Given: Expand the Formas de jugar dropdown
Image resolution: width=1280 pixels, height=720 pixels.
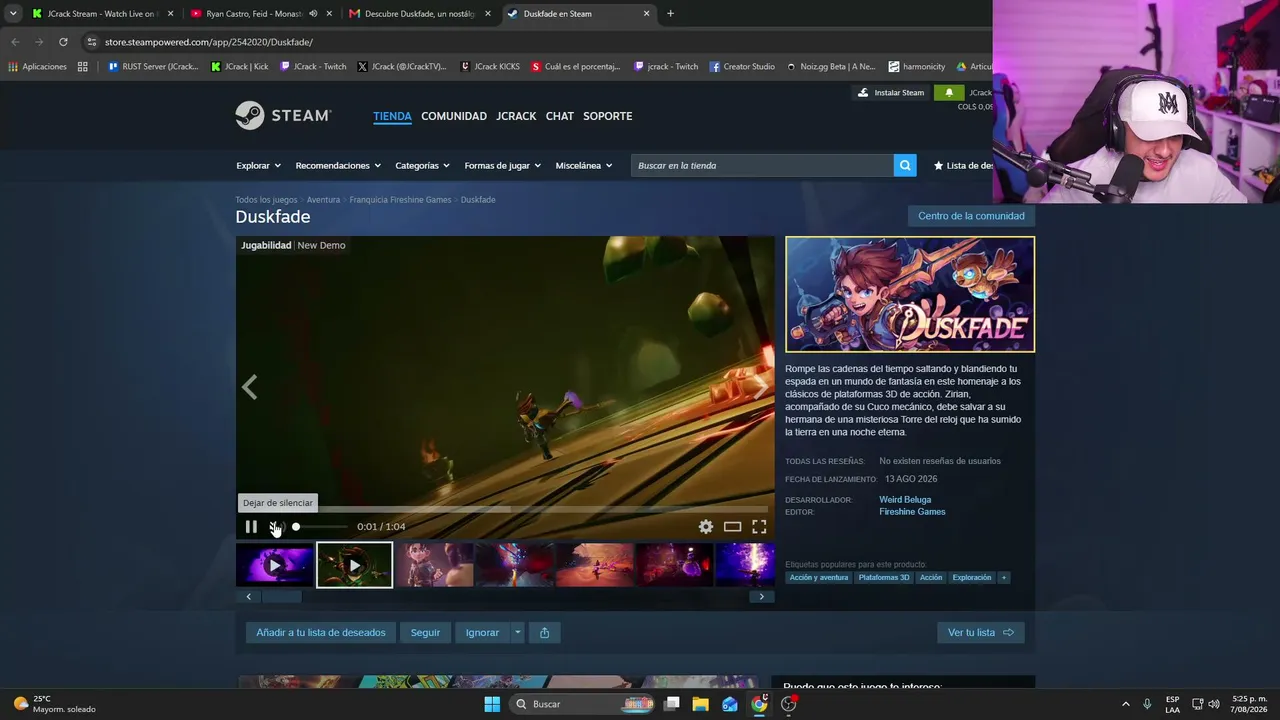Looking at the screenshot, I should point(502,166).
